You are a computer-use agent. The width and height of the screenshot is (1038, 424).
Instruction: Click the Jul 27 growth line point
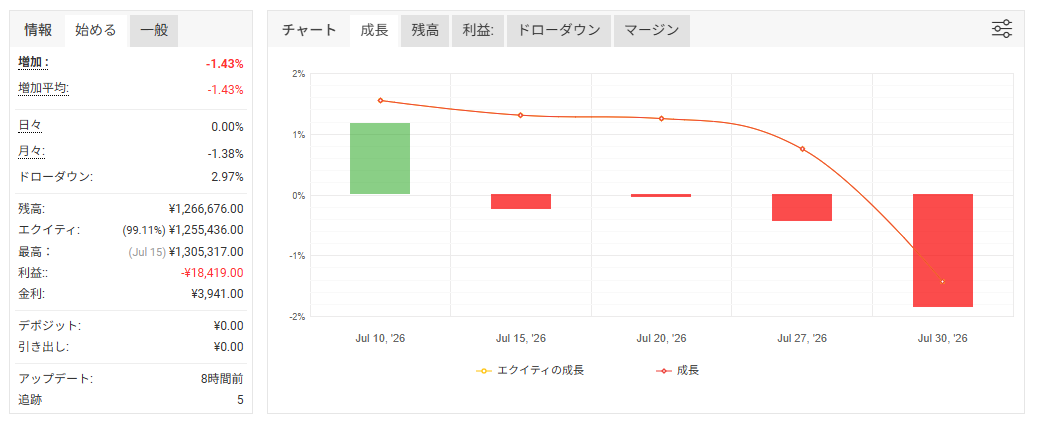(802, 149)
